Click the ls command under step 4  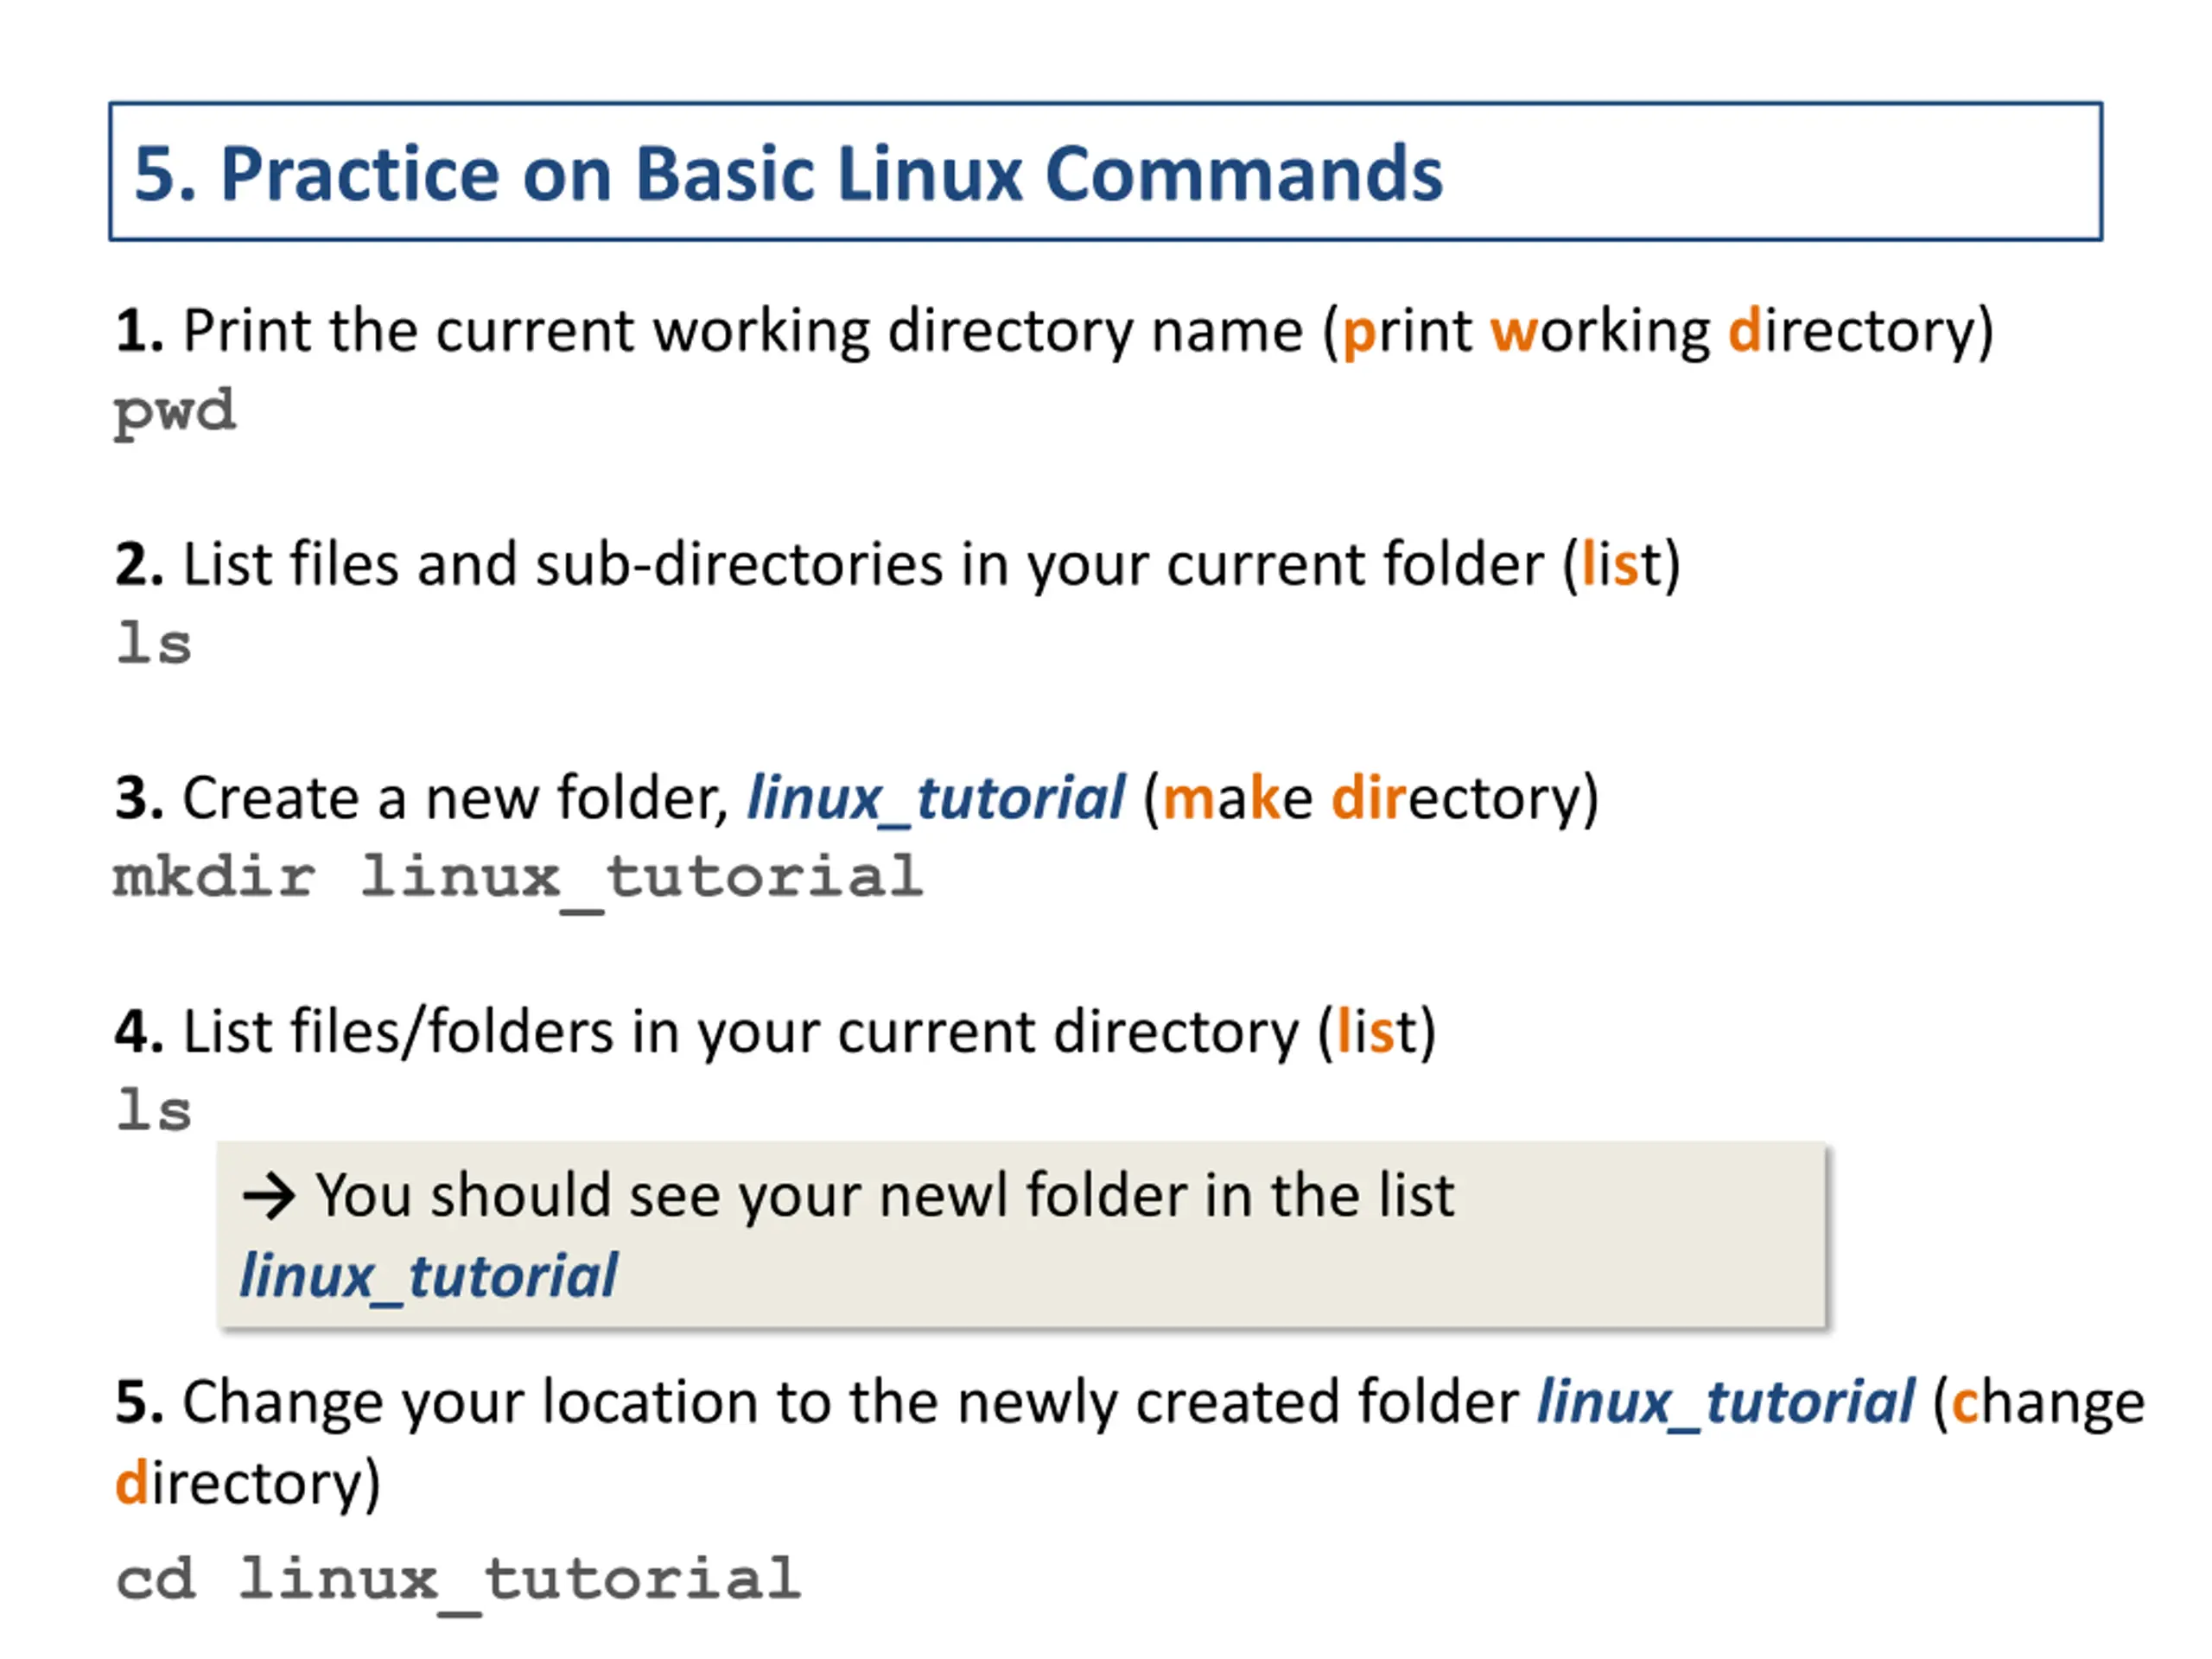(x=154, y=1110)
